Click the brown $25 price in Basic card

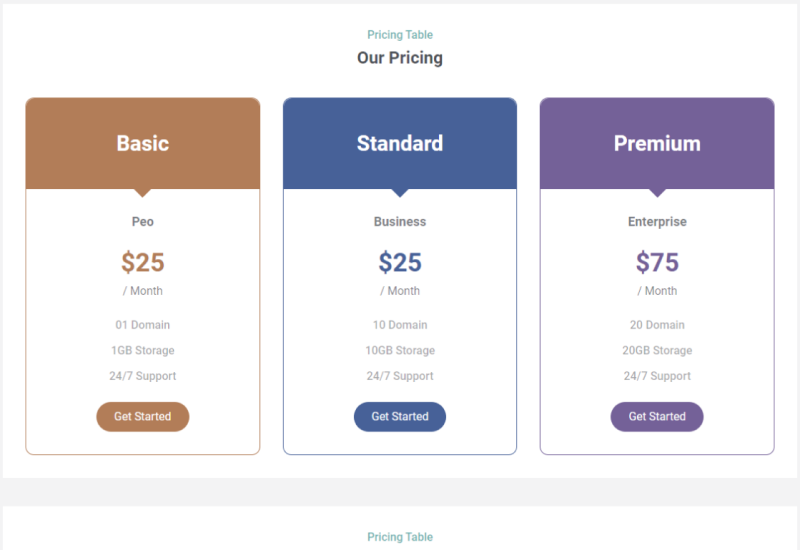142,262
